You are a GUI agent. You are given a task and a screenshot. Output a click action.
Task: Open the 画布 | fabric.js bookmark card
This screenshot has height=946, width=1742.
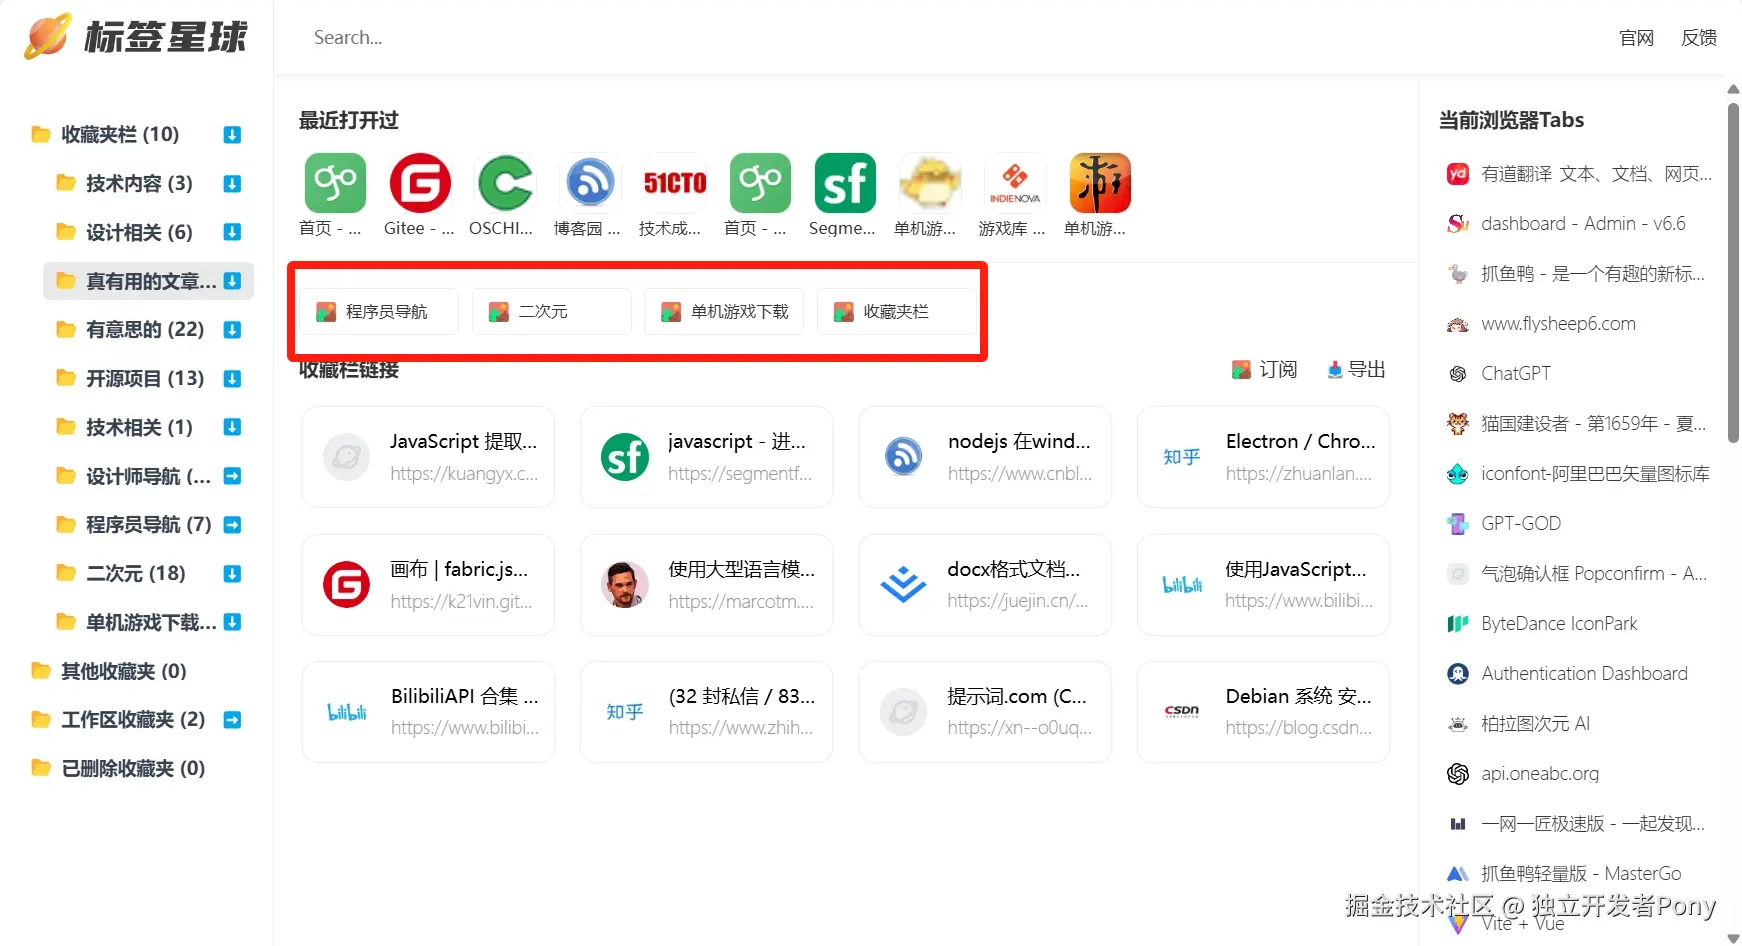click(x=428, y=585)
